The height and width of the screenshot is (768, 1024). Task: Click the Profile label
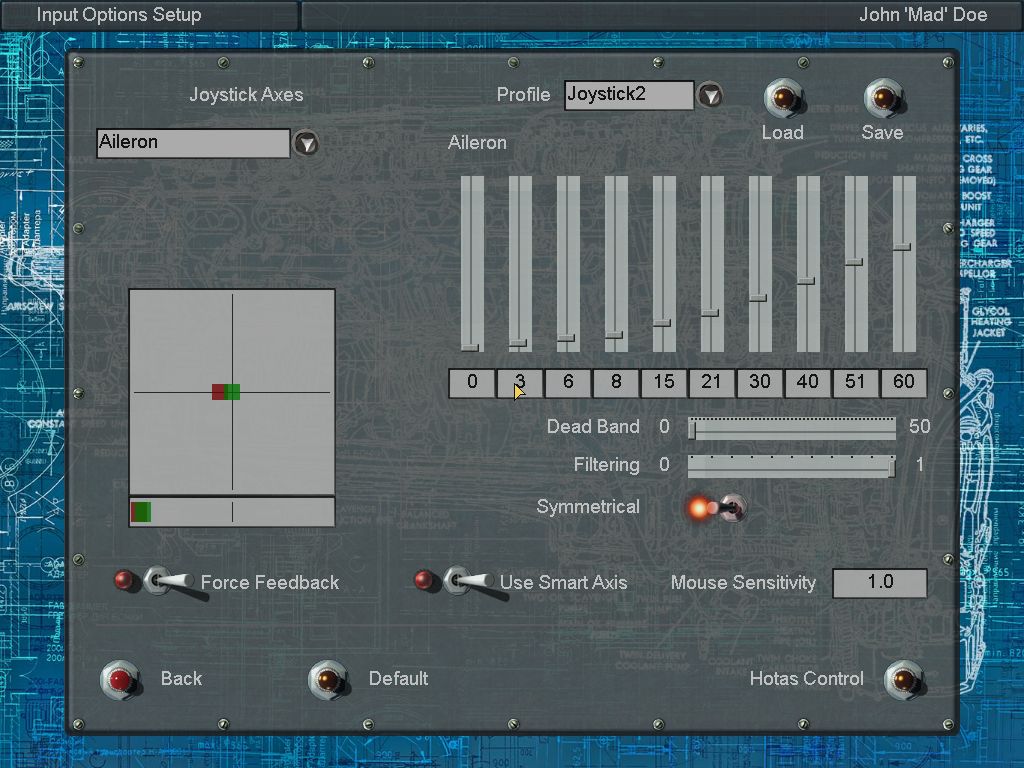click(523, 95)
